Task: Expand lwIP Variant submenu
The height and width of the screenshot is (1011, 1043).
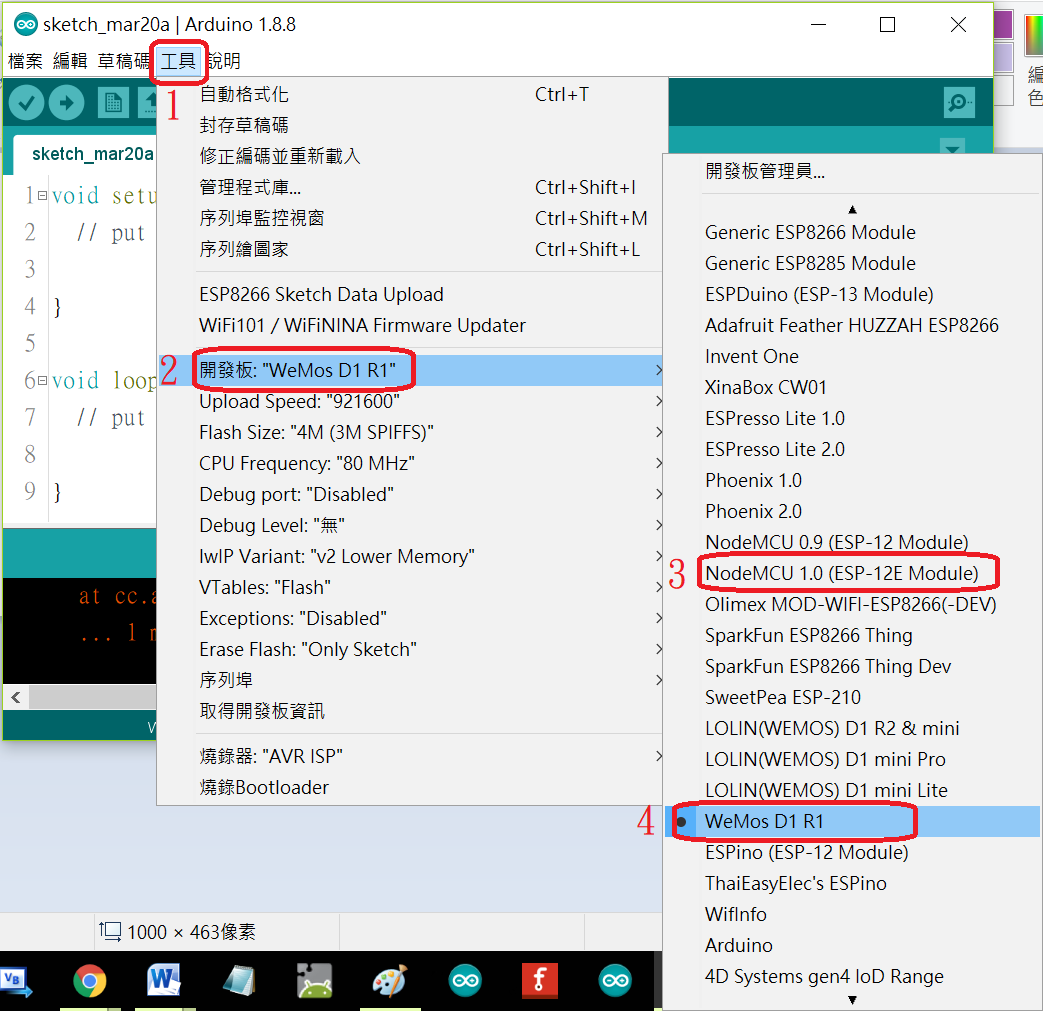Action: click(410, 556)
